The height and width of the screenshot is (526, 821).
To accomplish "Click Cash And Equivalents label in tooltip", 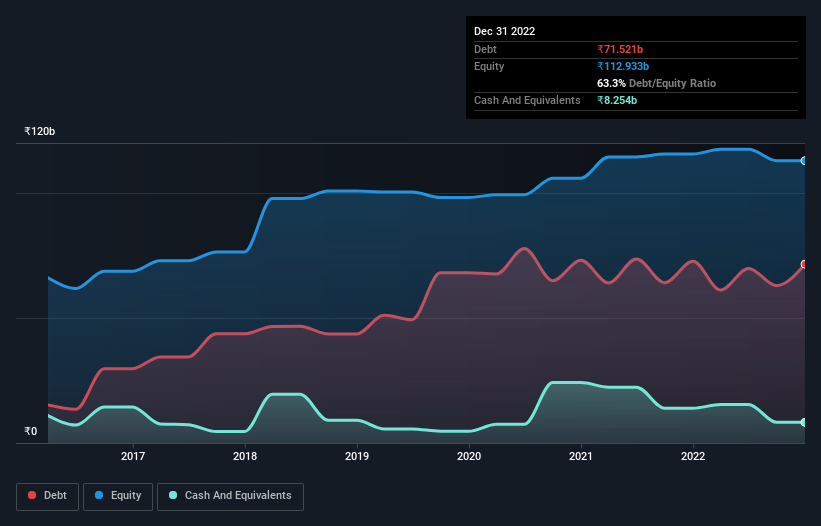I will [527, 100].
